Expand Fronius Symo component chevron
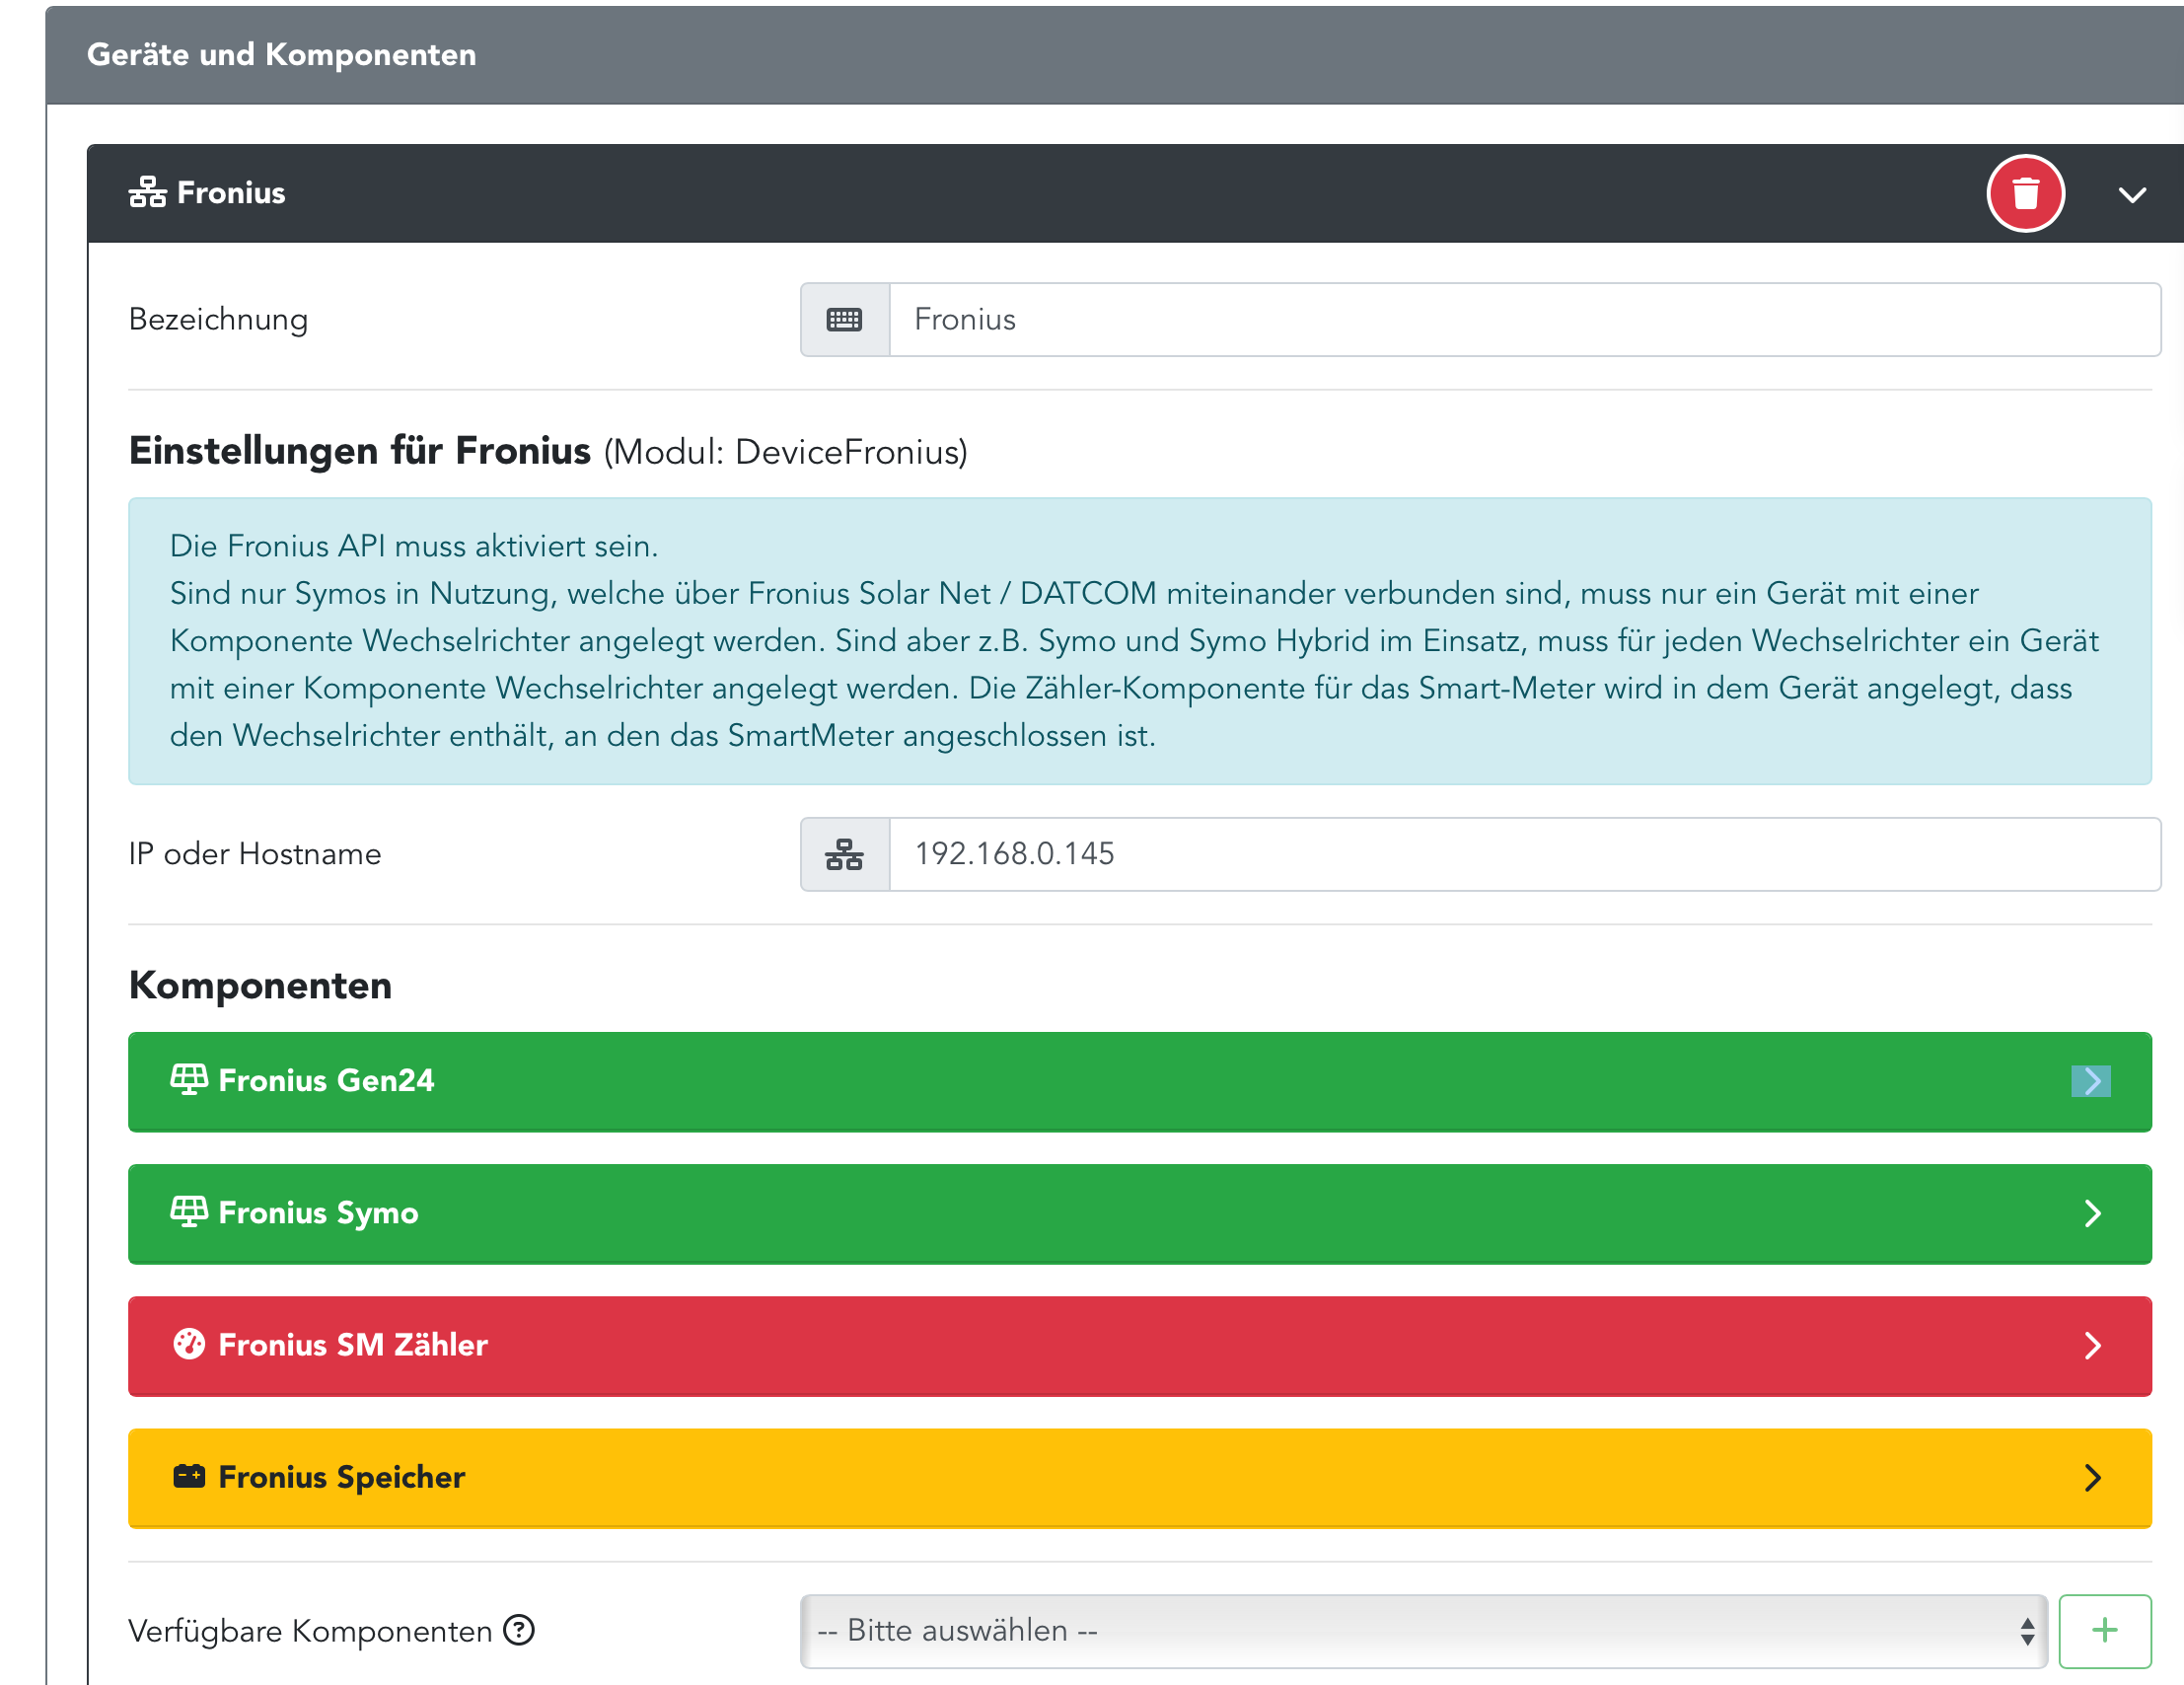2184x1685 pixels. (2092, 1213)
